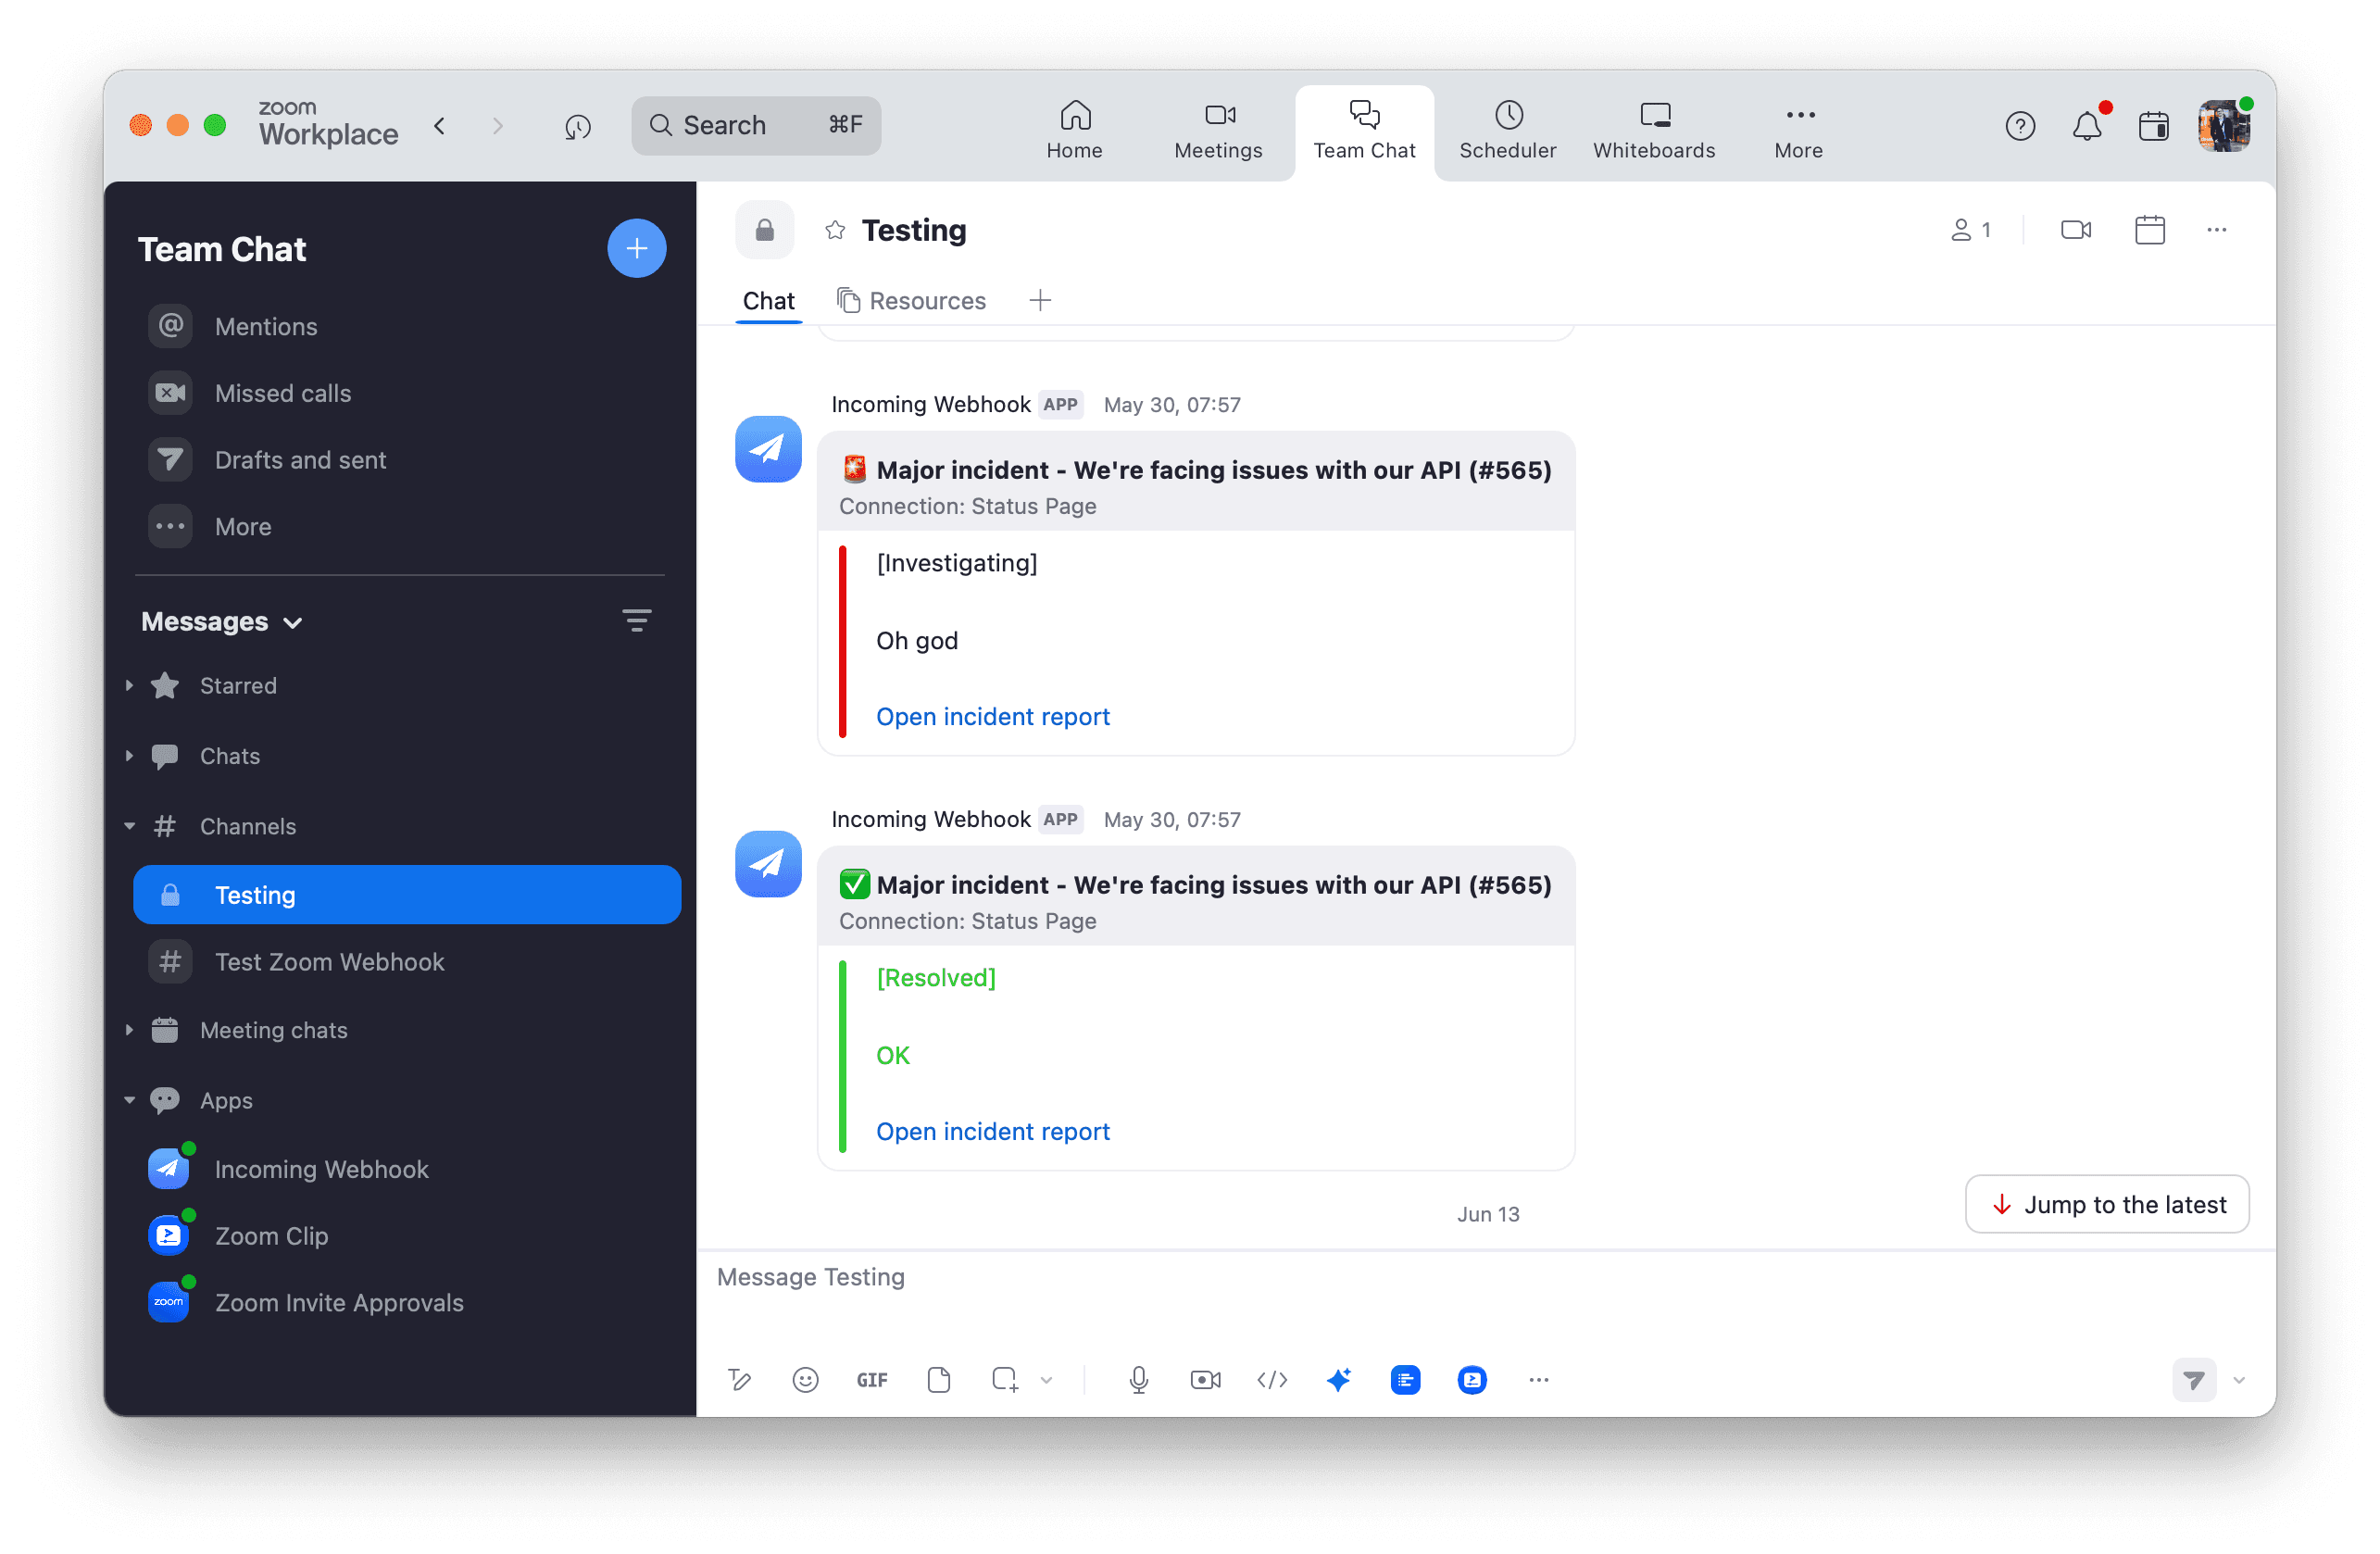The width and height of the screenshot is (2380, 1554).
Task: Expand the Meeting chats section
Action: pos(130,1030)
